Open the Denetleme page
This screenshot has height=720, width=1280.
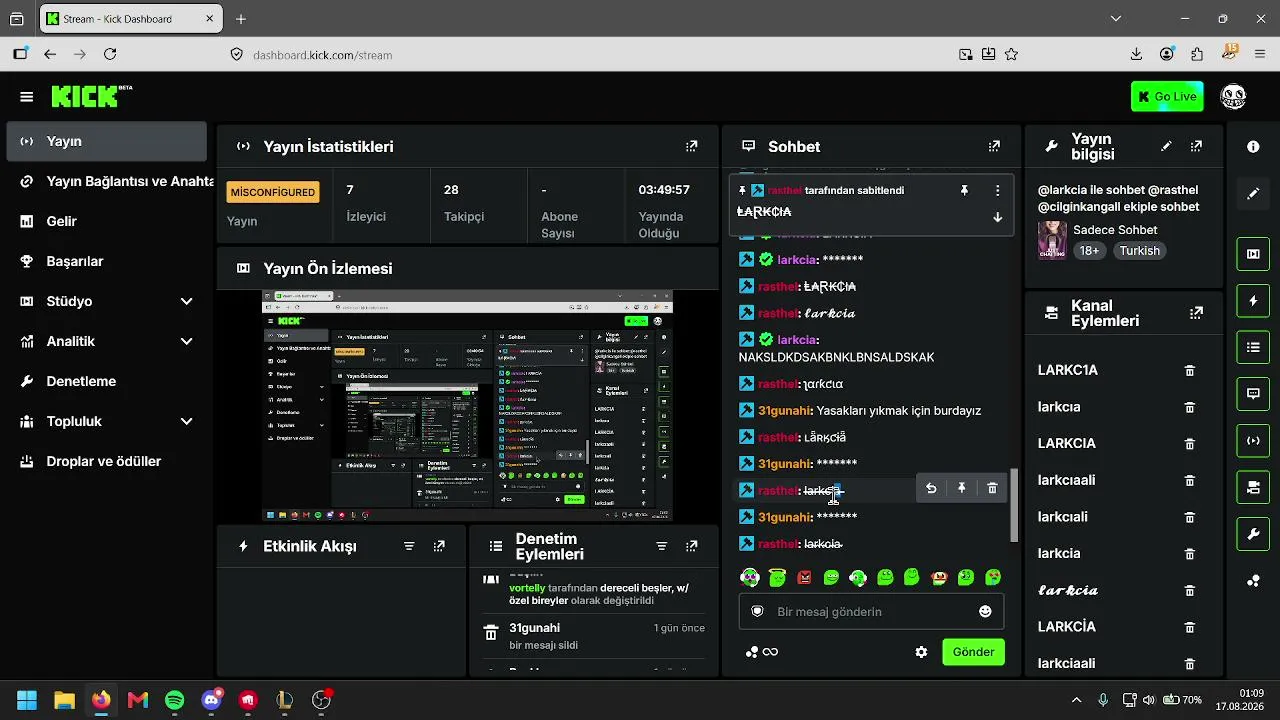[x=106, y=381]
